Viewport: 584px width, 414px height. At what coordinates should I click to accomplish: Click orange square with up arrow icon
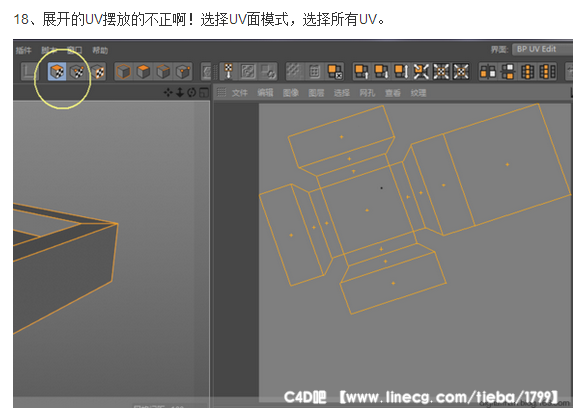pyautogui.click(x=361, y=71)
